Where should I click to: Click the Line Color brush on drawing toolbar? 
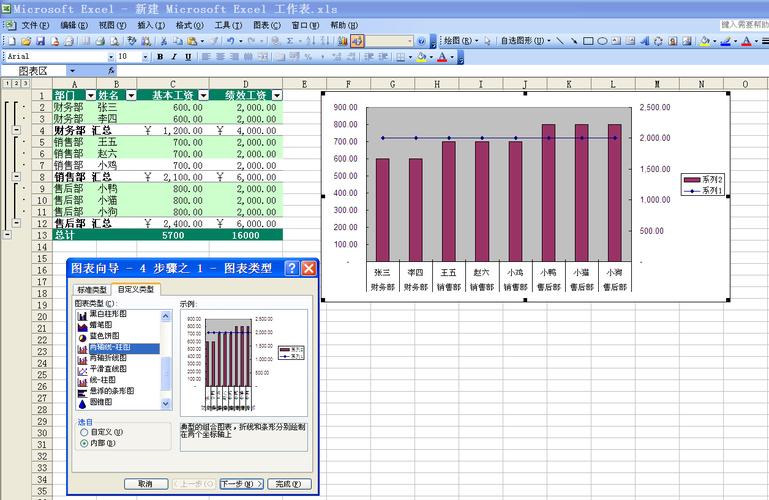725,41
